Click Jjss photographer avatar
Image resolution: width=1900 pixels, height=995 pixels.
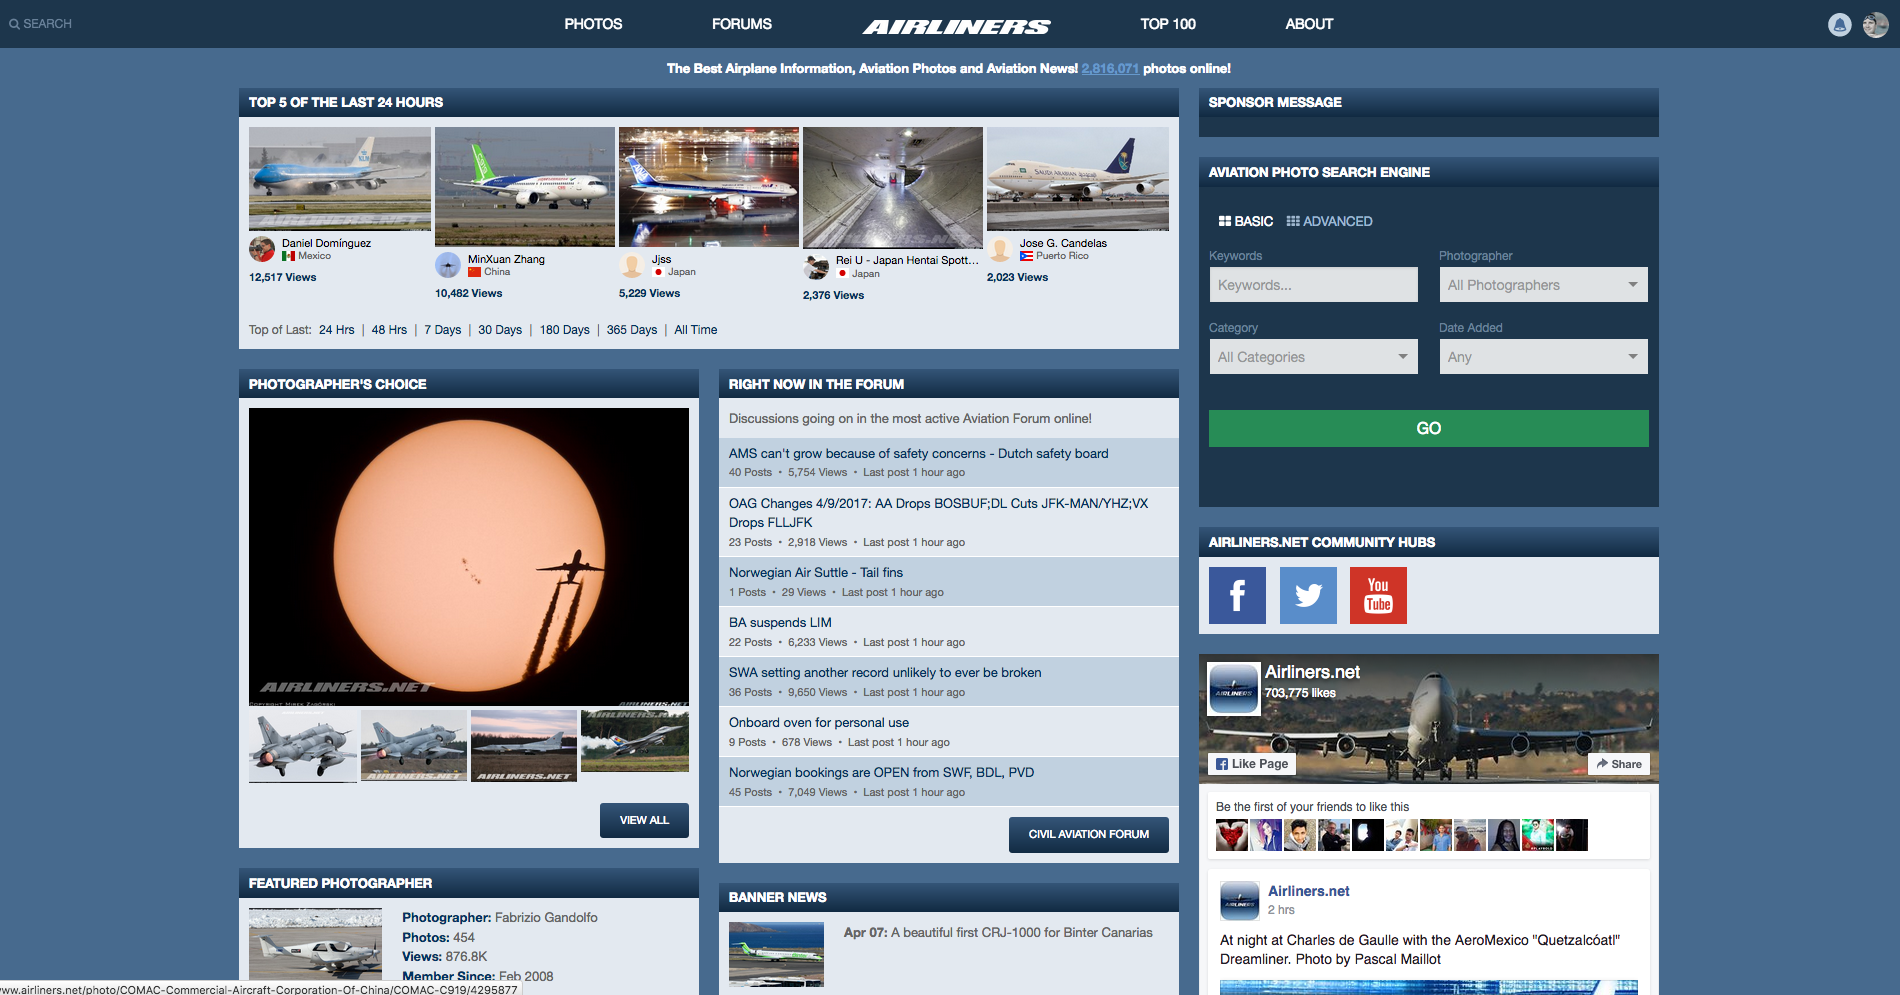click(632, 265)
